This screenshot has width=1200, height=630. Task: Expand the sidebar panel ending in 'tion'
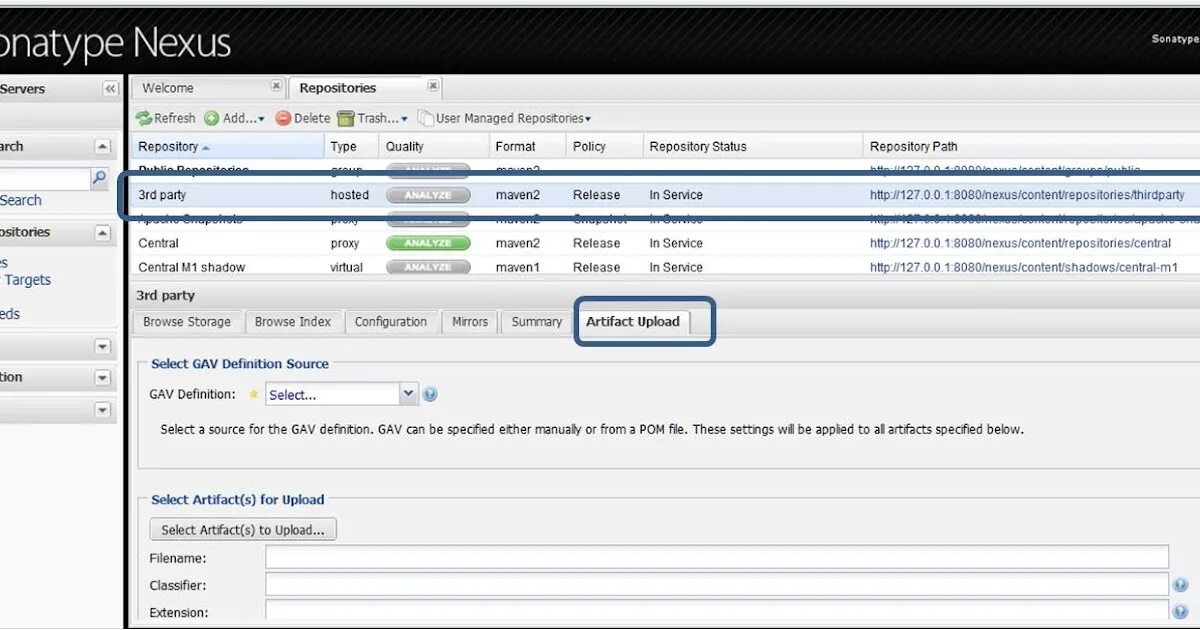(102, 378)
